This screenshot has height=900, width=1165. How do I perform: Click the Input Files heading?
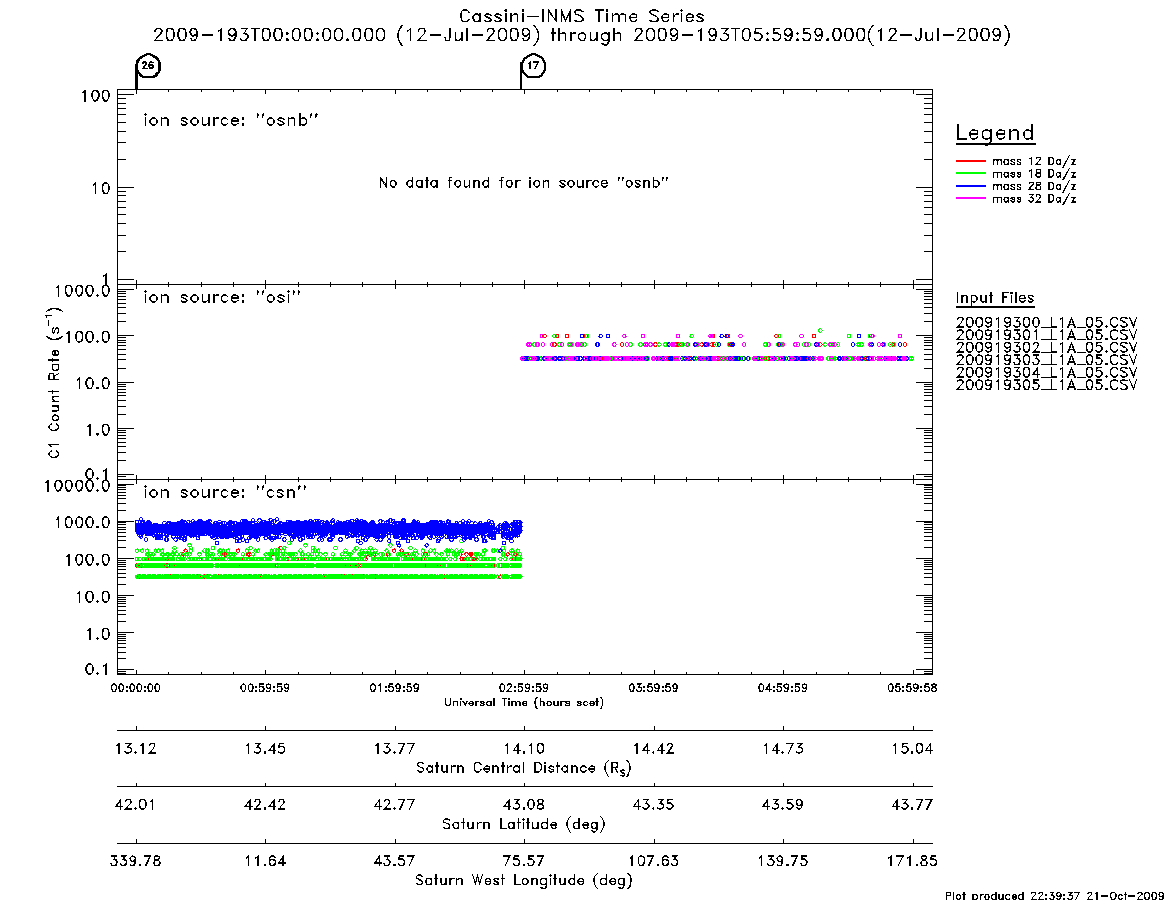[995, 298]
